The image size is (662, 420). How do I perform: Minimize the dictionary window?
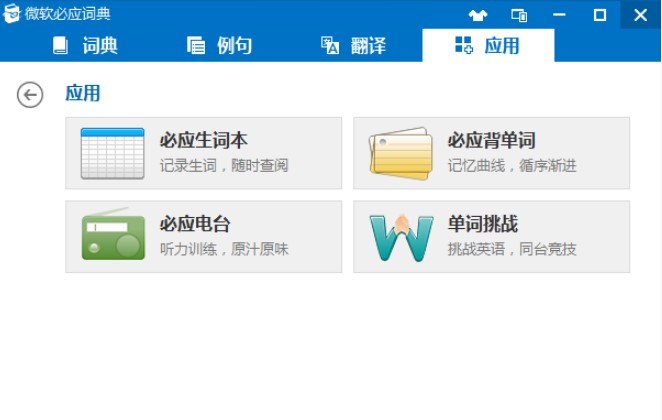pyautogui.click(x=559, y=15)
